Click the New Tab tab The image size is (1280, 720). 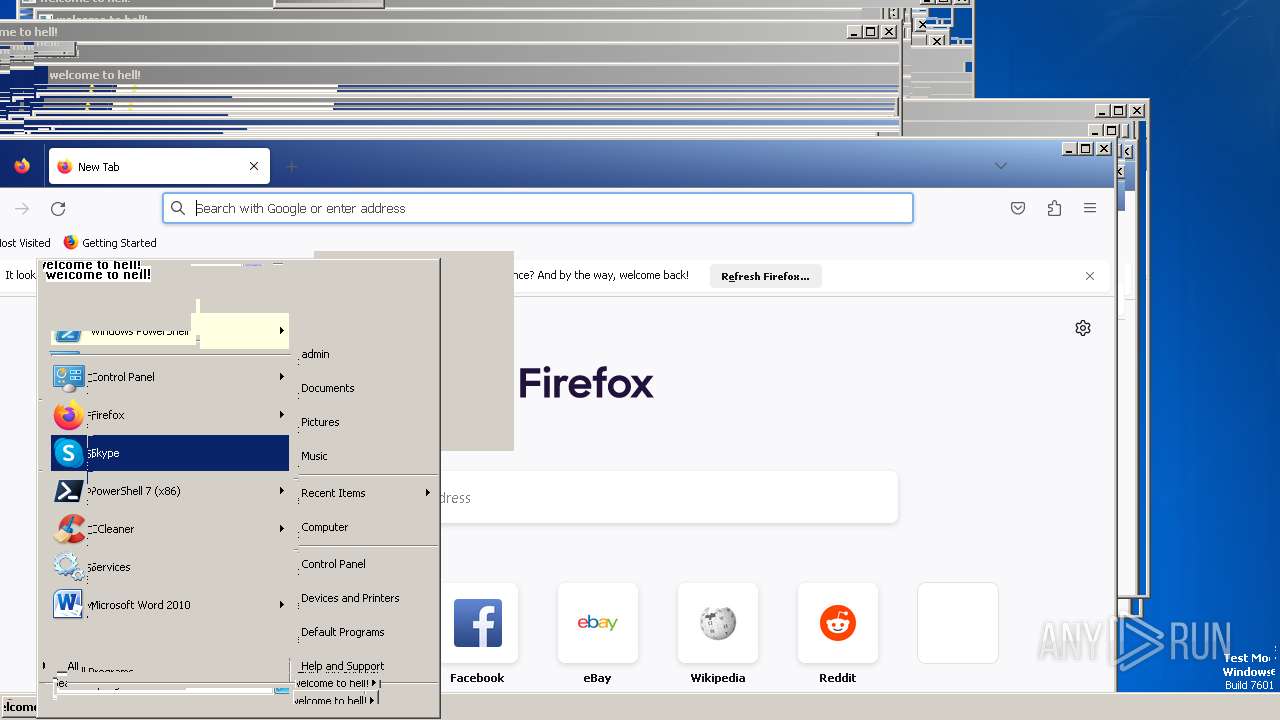158,166
